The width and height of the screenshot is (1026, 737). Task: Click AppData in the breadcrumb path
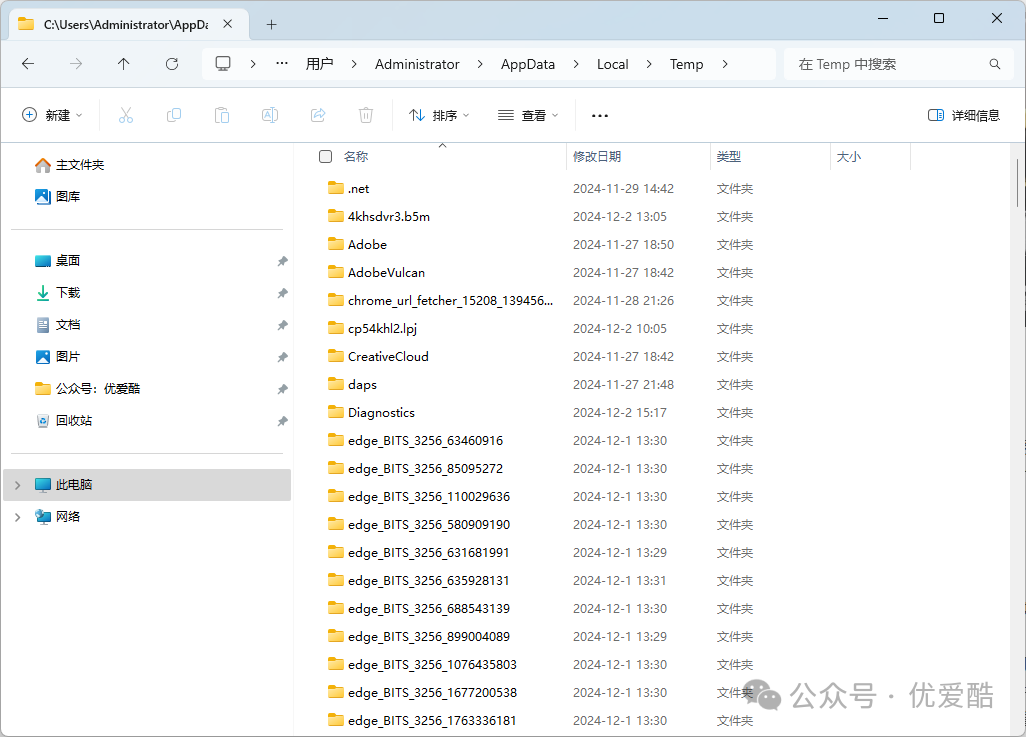[528, 64]
